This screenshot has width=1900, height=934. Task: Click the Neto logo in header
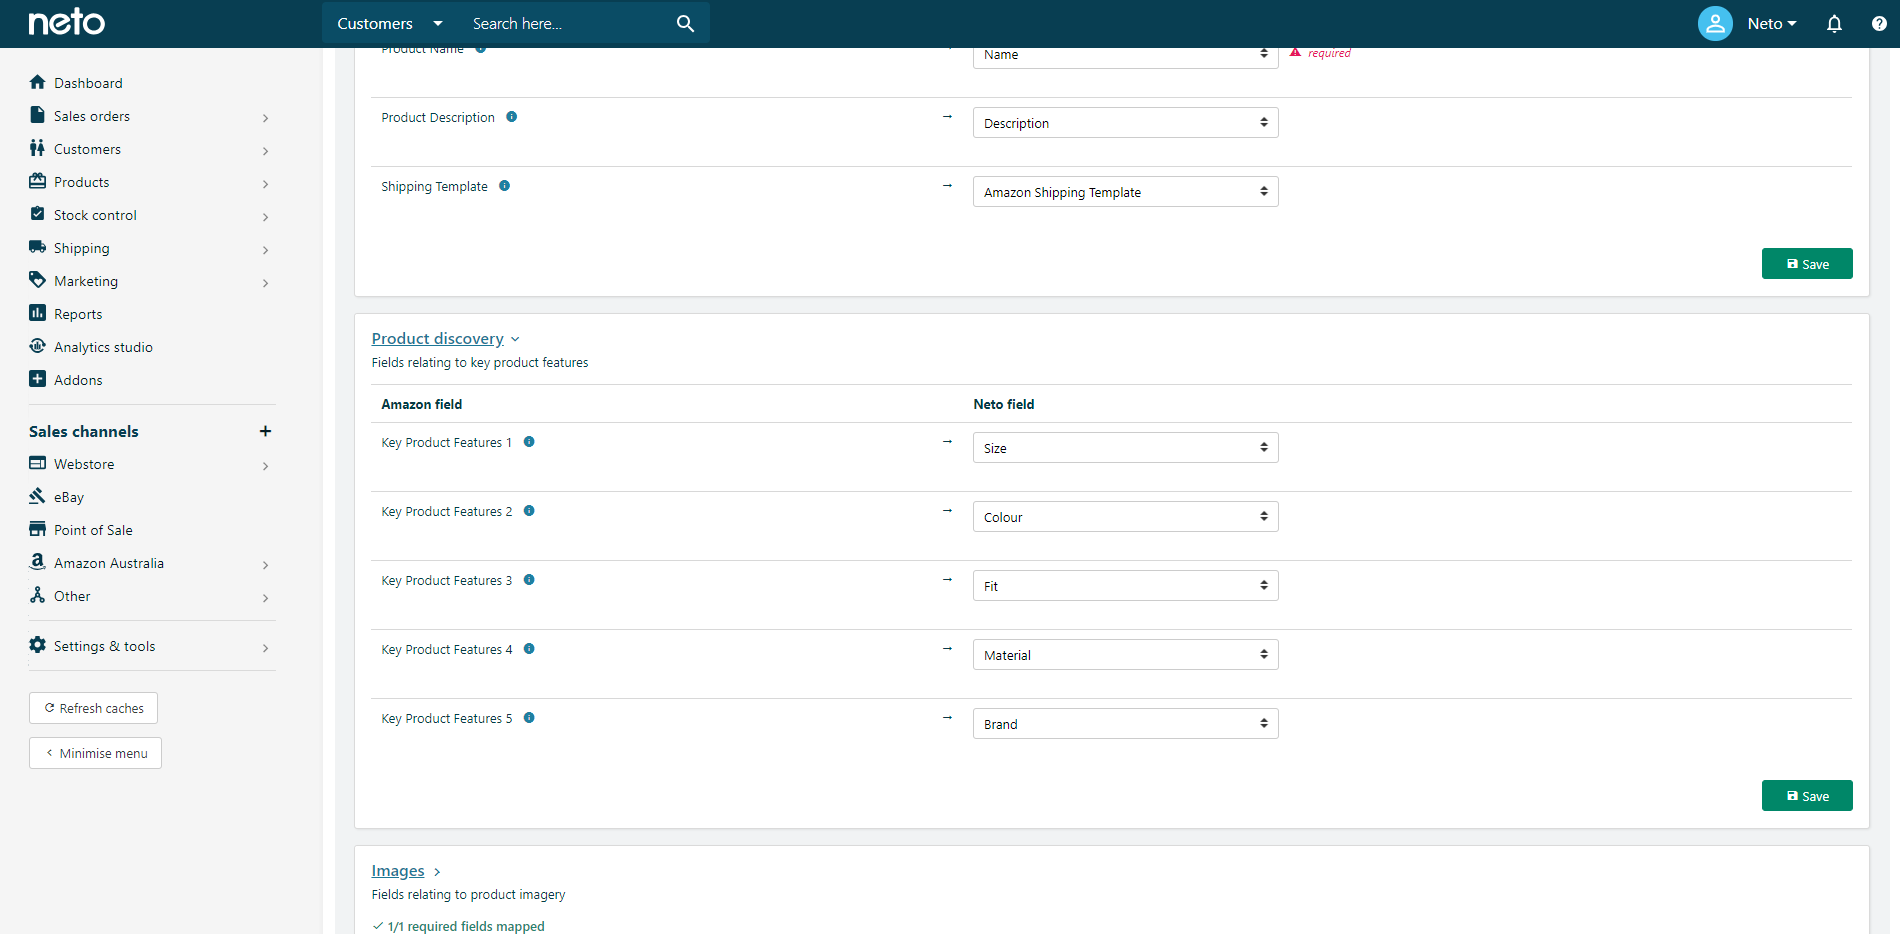(66, 22)
